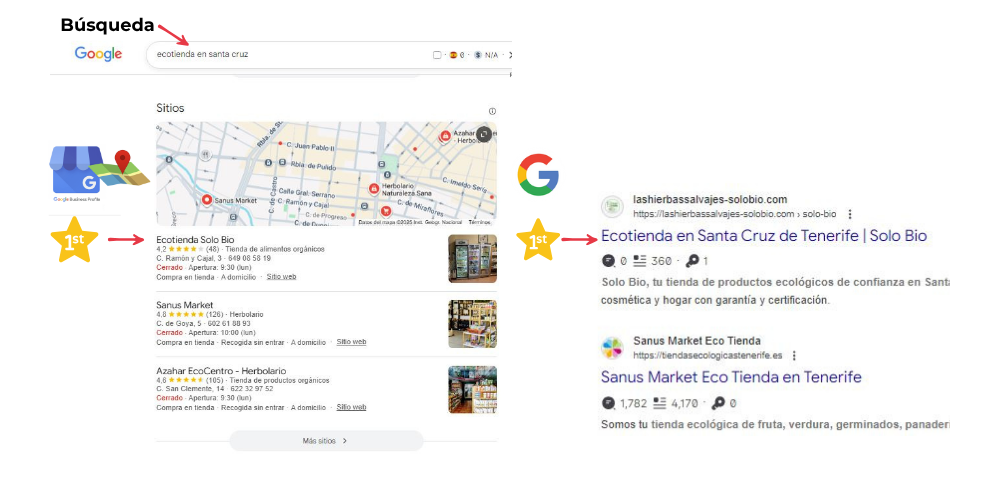Open the Ecotienda Solo Bio local listing
This screenshot has height=500, width=1000.
(x=195, y=240)
